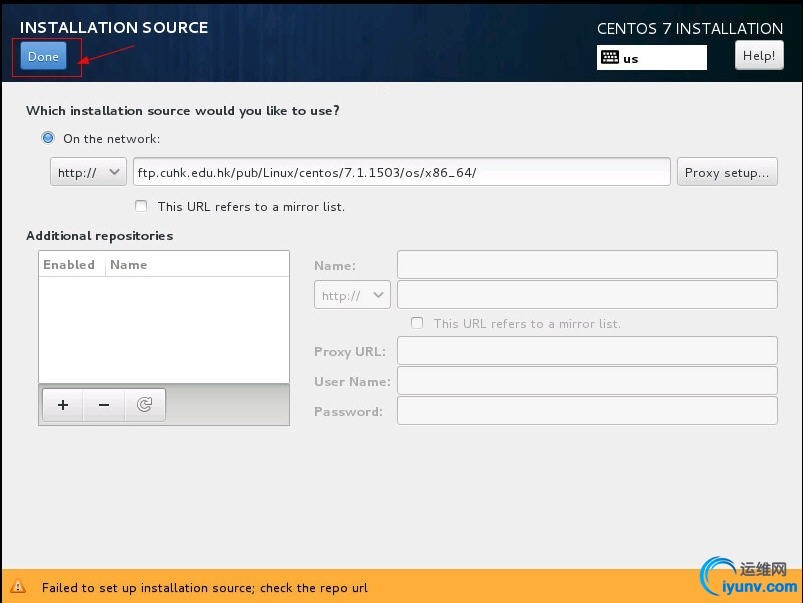Click the installation source URL field

[402, 172]
